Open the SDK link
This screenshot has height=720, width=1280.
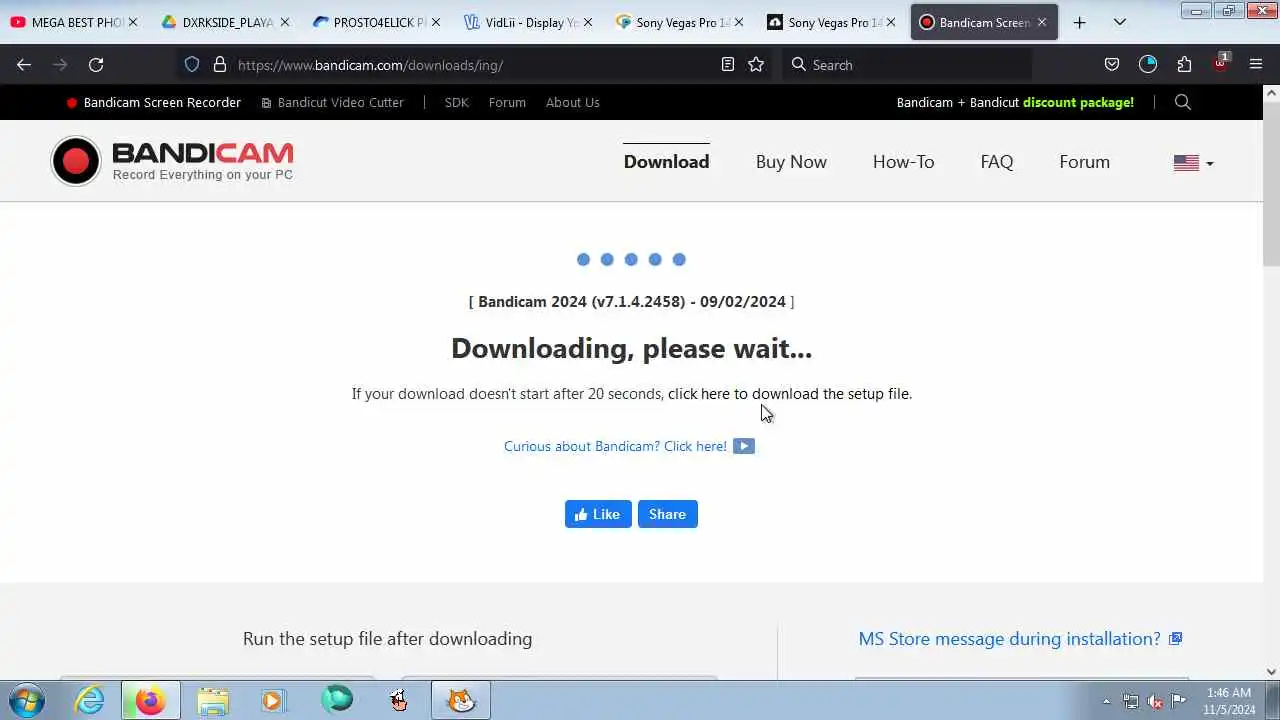(x=456, y=102)
